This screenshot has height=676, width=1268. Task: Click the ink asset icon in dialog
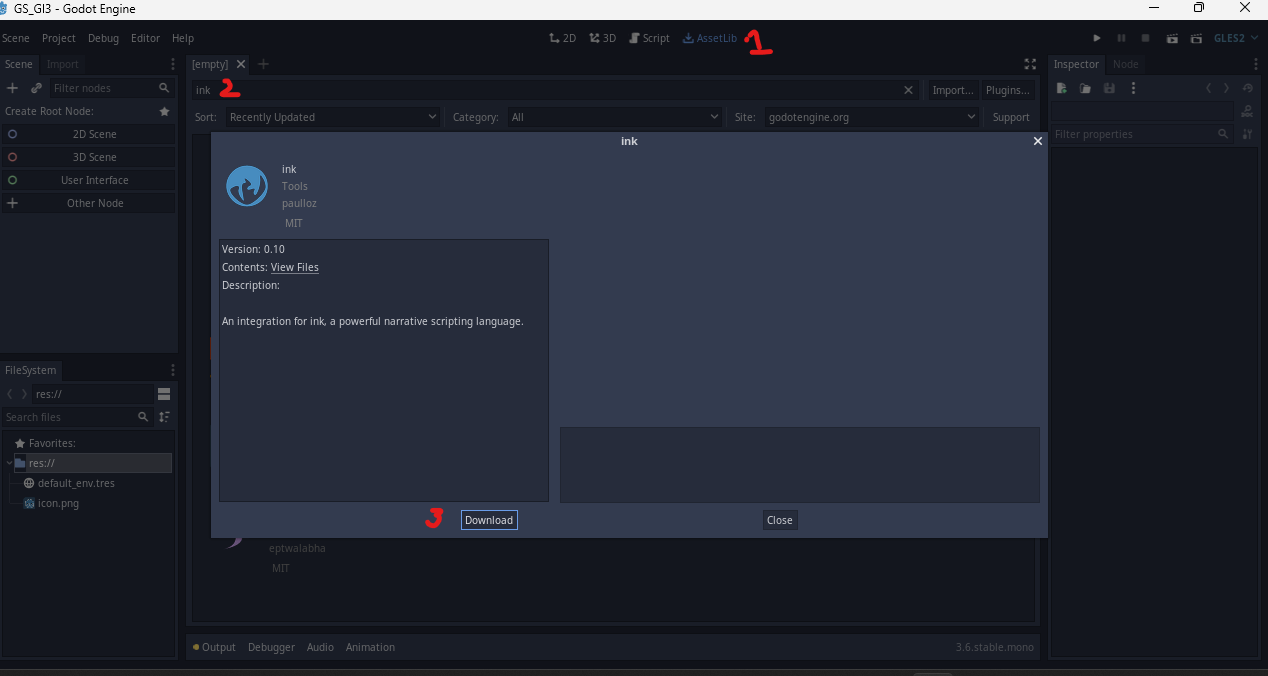tap(247, 186)
